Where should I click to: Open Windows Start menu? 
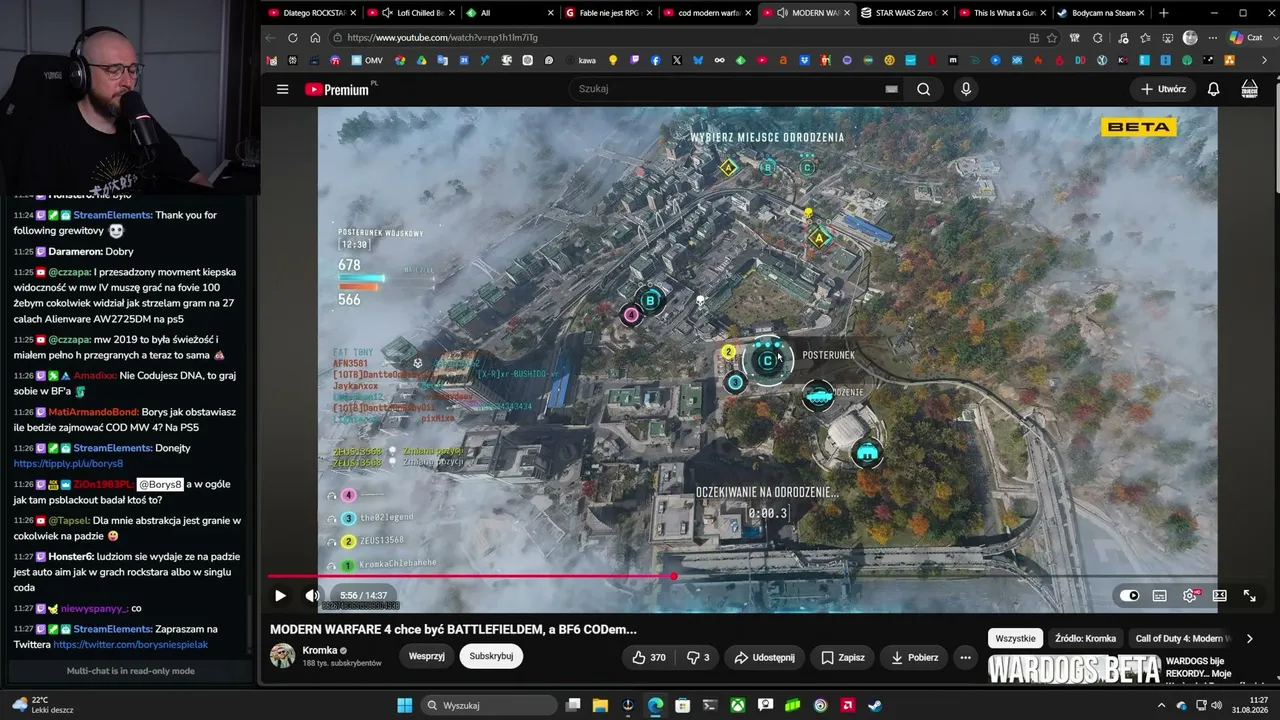pyautogui.click(x=404, y=705)
